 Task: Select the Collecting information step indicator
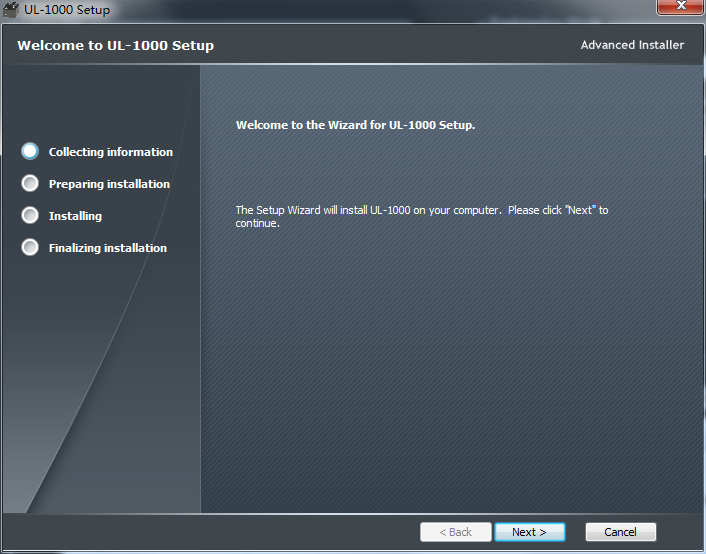point(30,151)
